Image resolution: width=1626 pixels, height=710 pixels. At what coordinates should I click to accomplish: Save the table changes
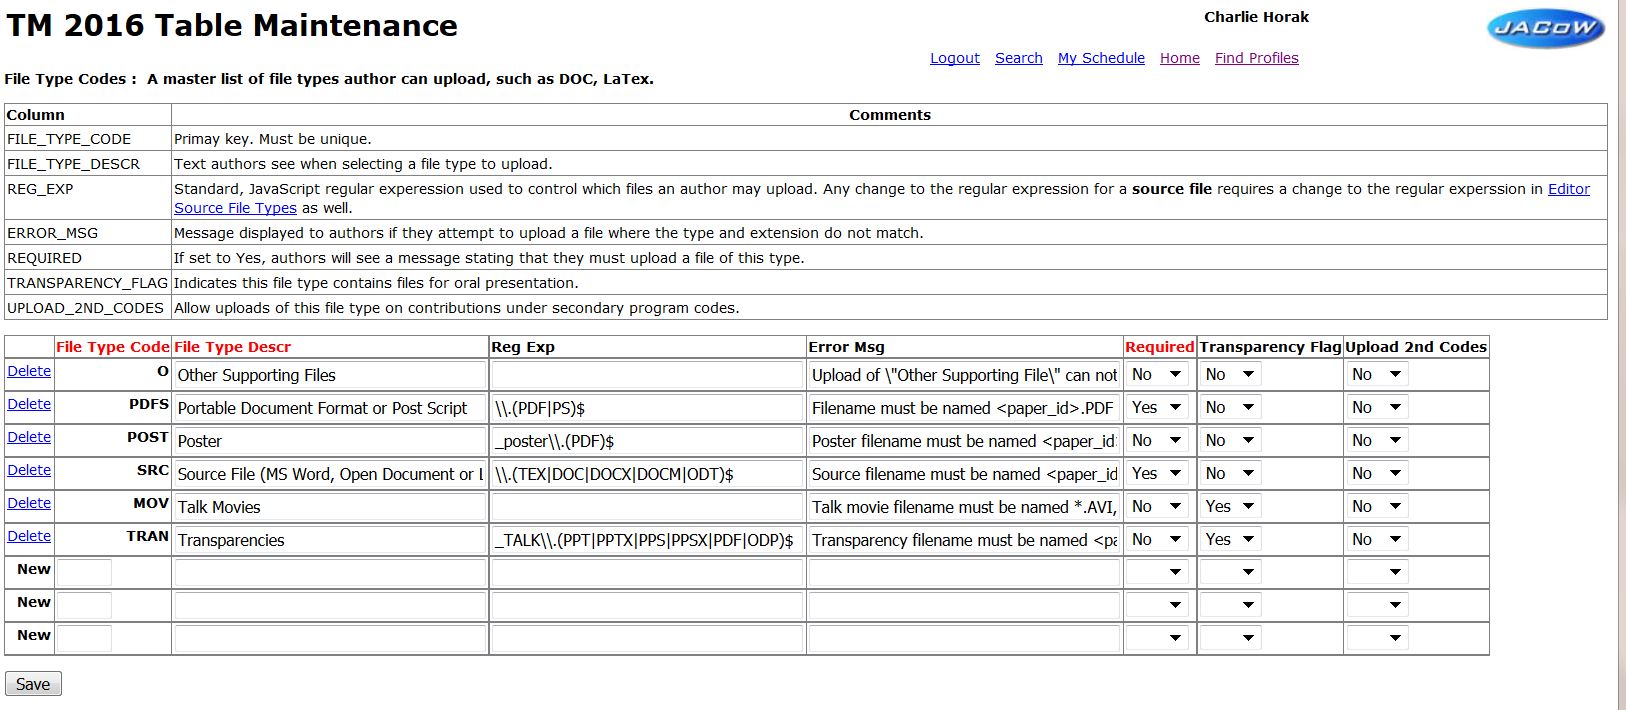33,684
